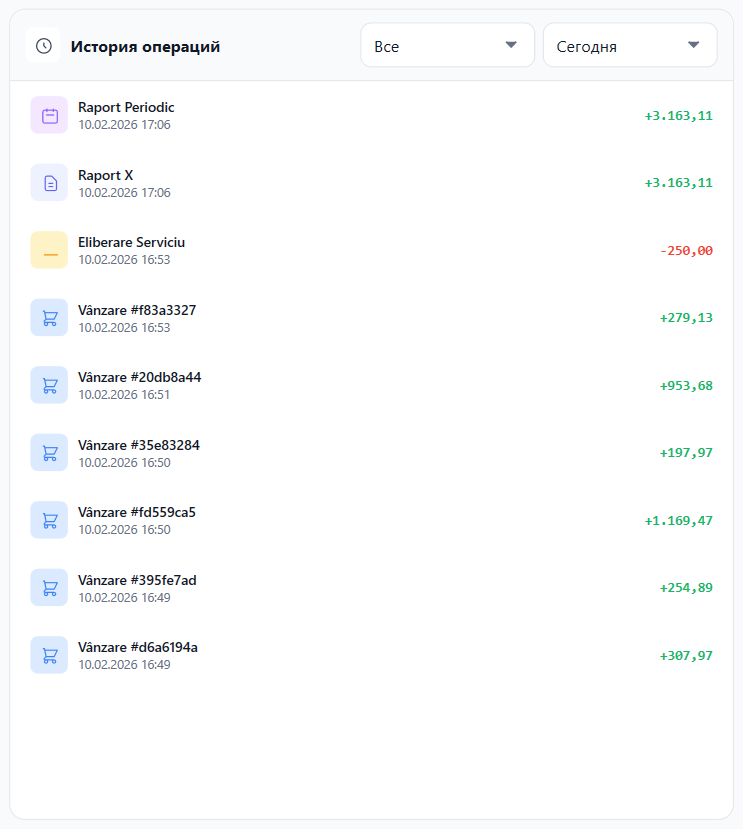Image resolution: width=743 pixels, height=829 pixels.
Task: Click the cart icon for Vânzare #395fe7ad
Action: coord(49,588)
